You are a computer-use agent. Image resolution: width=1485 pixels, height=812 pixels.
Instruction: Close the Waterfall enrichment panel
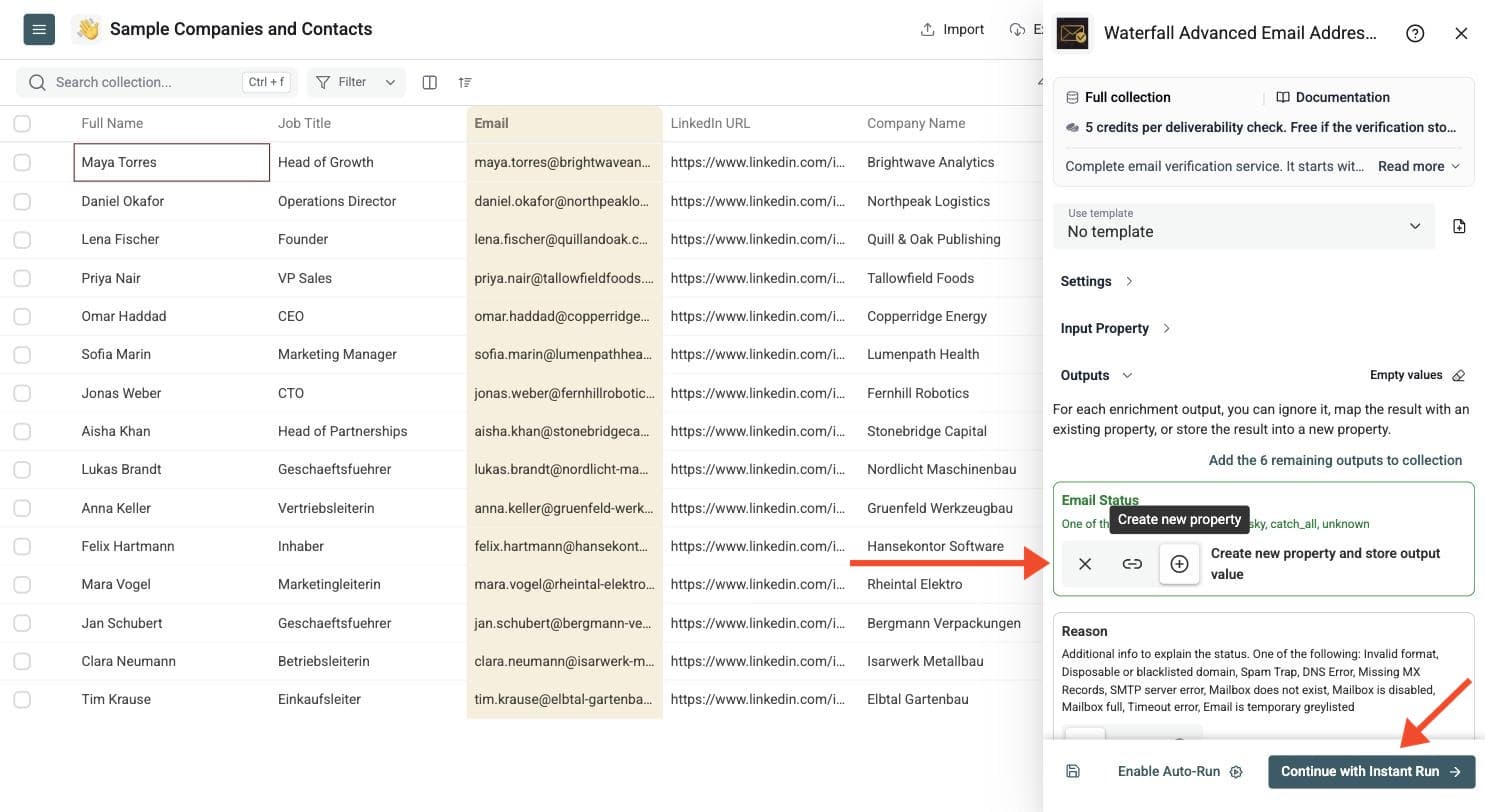pyautogui.click(x=1461, y=33)
